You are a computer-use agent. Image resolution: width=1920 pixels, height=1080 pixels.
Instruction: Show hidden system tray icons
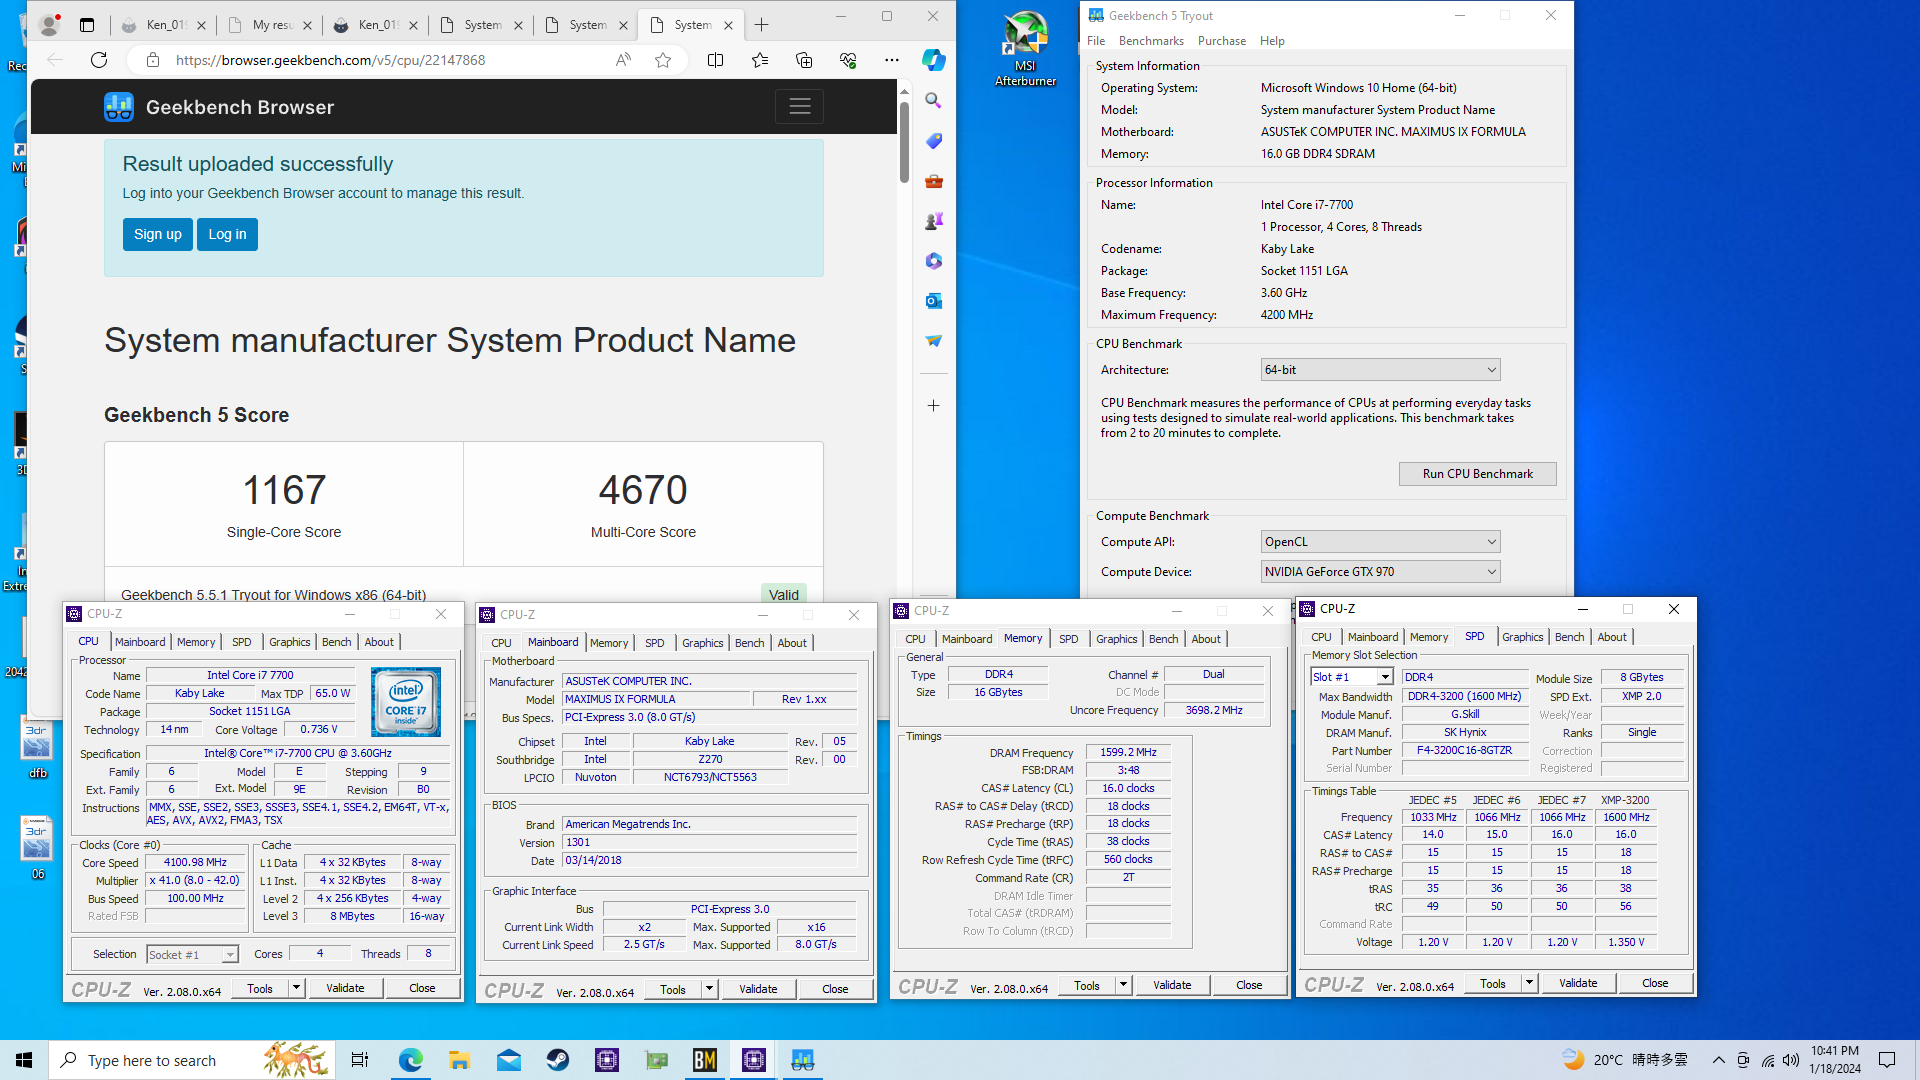point(1718,1060)
